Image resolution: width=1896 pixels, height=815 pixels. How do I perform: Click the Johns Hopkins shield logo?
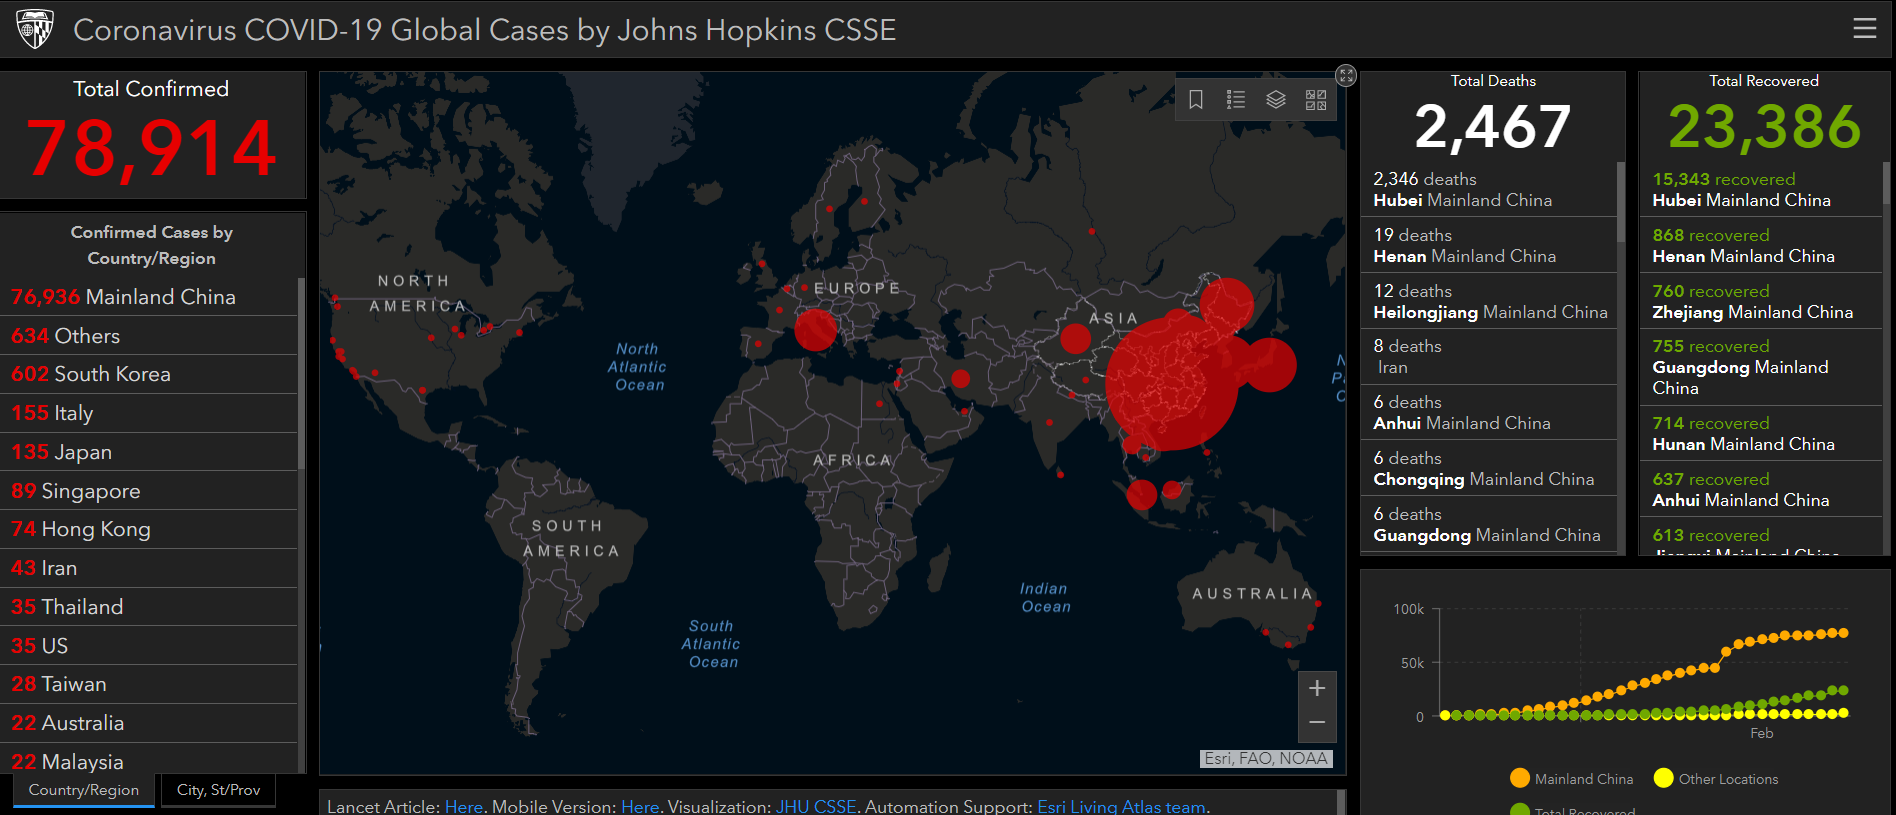click(x=35, y=29)
